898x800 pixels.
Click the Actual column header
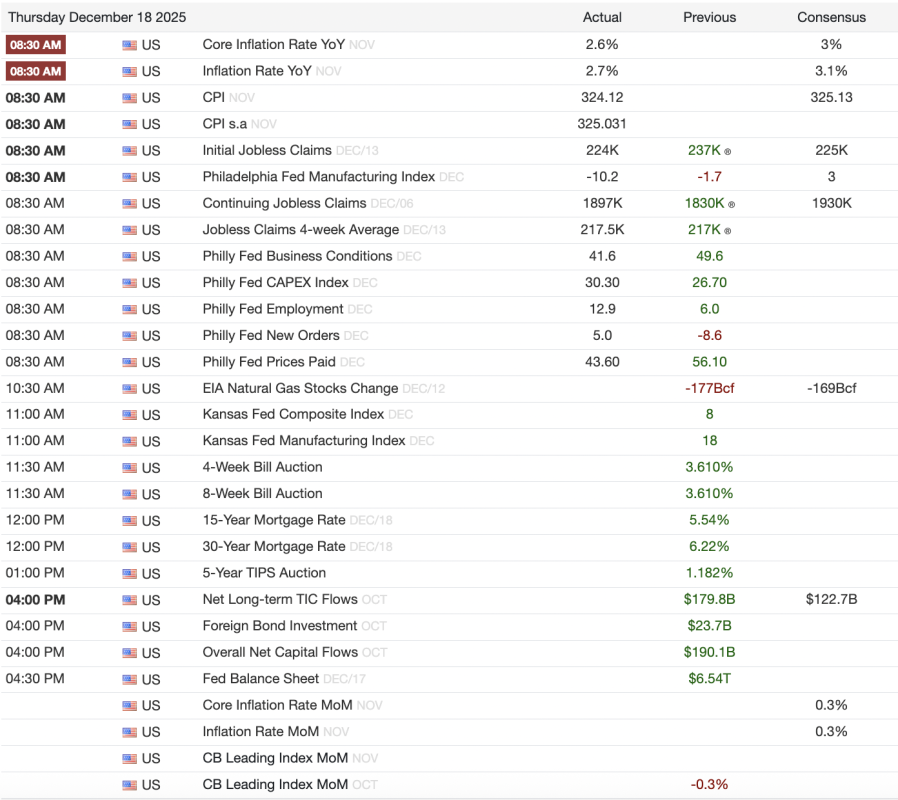coord(602,17)
